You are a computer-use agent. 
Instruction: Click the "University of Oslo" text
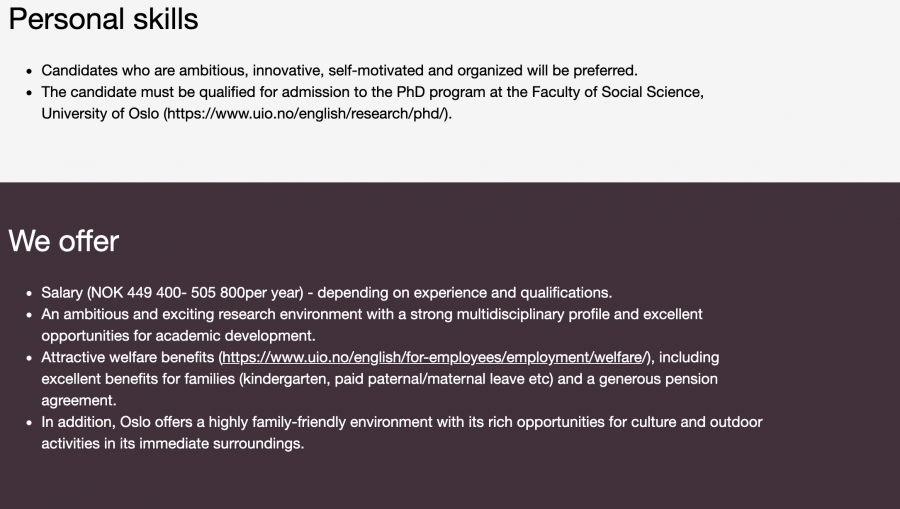100,113
